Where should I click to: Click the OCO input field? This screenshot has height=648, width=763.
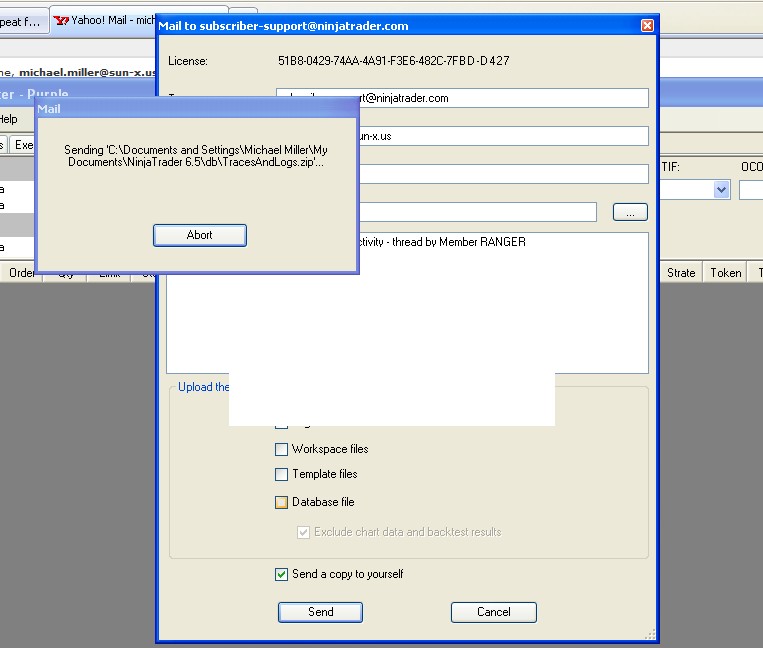[751, 190]
